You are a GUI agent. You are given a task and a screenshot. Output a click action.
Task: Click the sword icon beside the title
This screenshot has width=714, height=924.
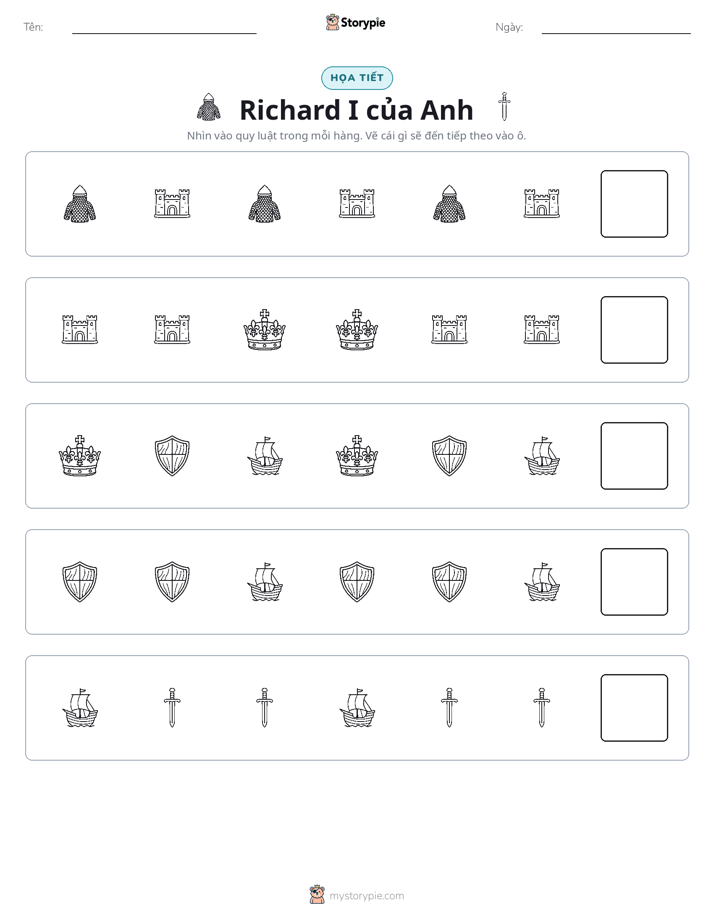pos(504,107)
